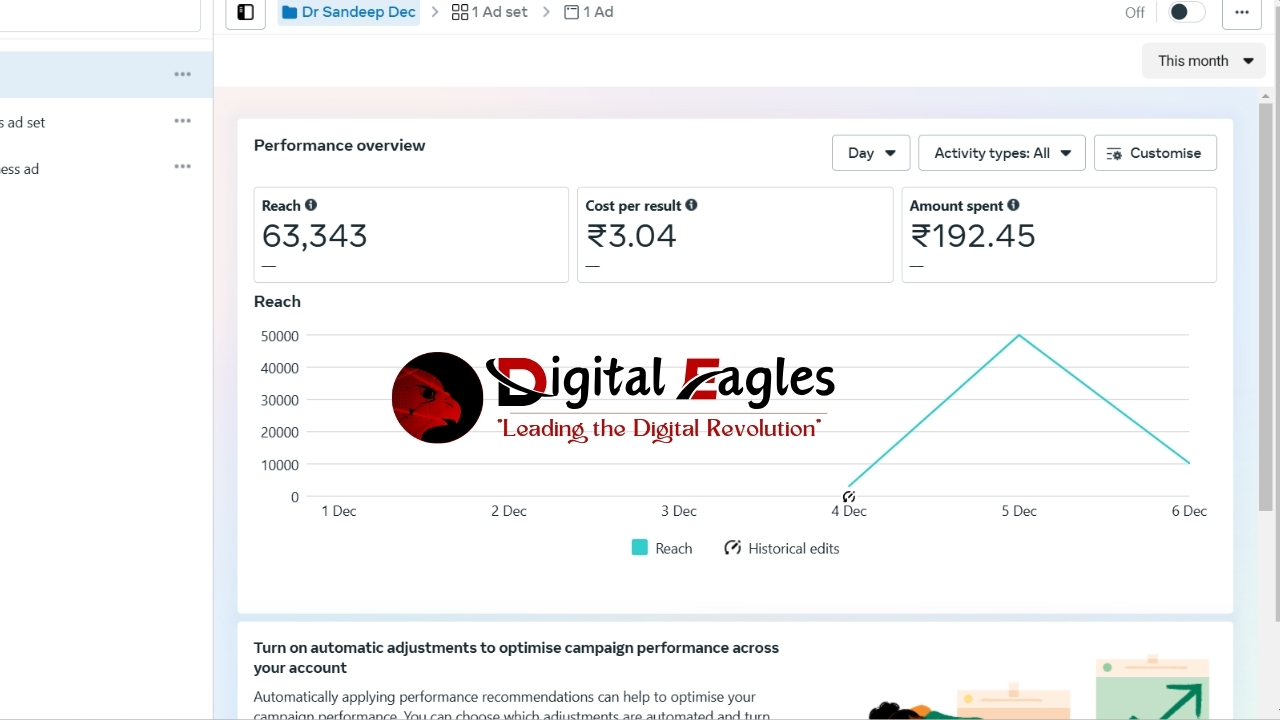1280x720 pixels.
Task: Click the 63,343 reach value
Action: pos(315,236)
